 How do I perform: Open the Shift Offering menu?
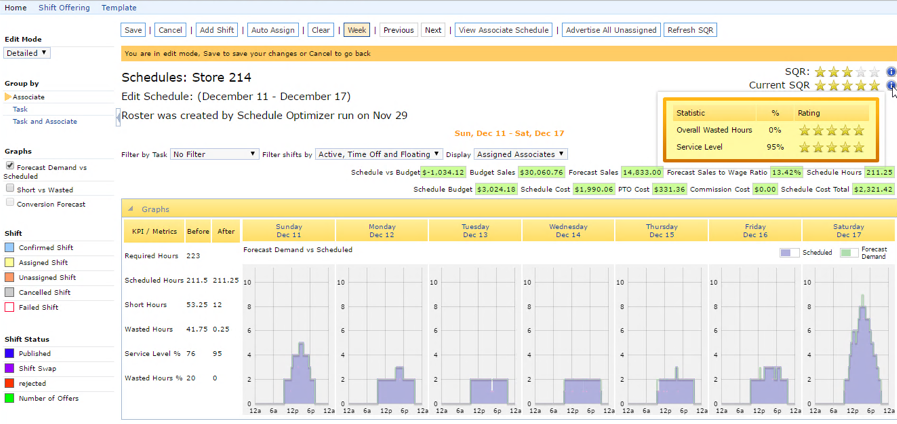coord(64,8)
